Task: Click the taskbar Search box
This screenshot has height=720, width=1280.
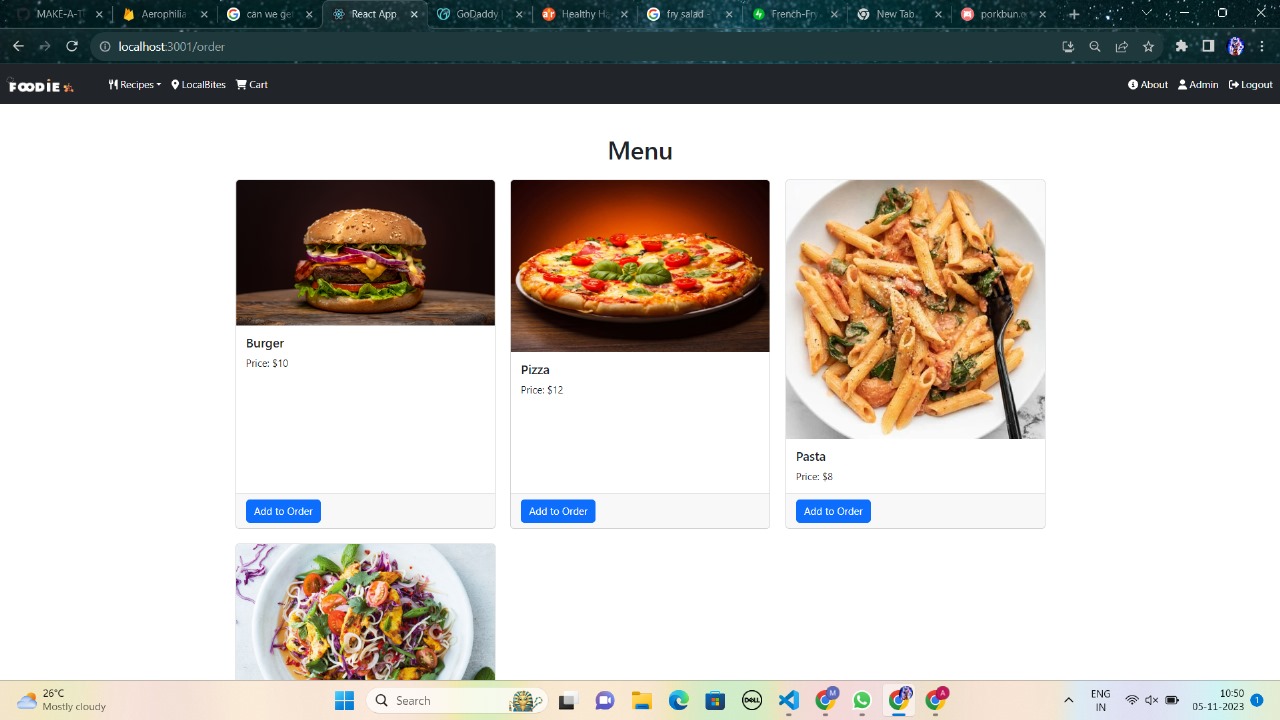Action: click(456, 701)
